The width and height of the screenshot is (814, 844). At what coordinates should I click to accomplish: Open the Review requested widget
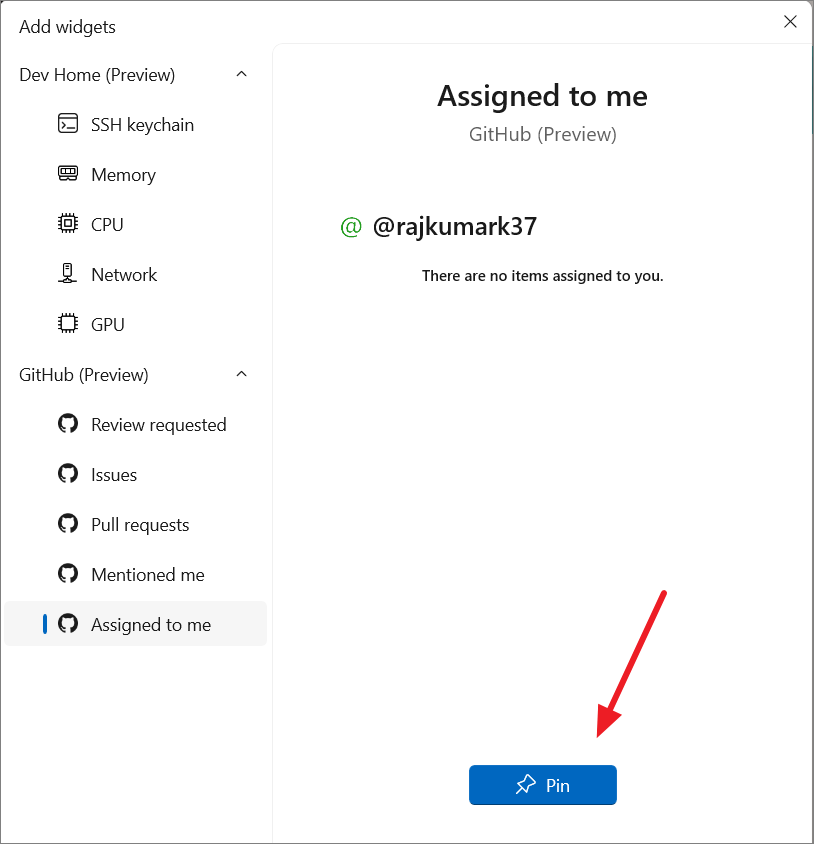tap(136, 425)
